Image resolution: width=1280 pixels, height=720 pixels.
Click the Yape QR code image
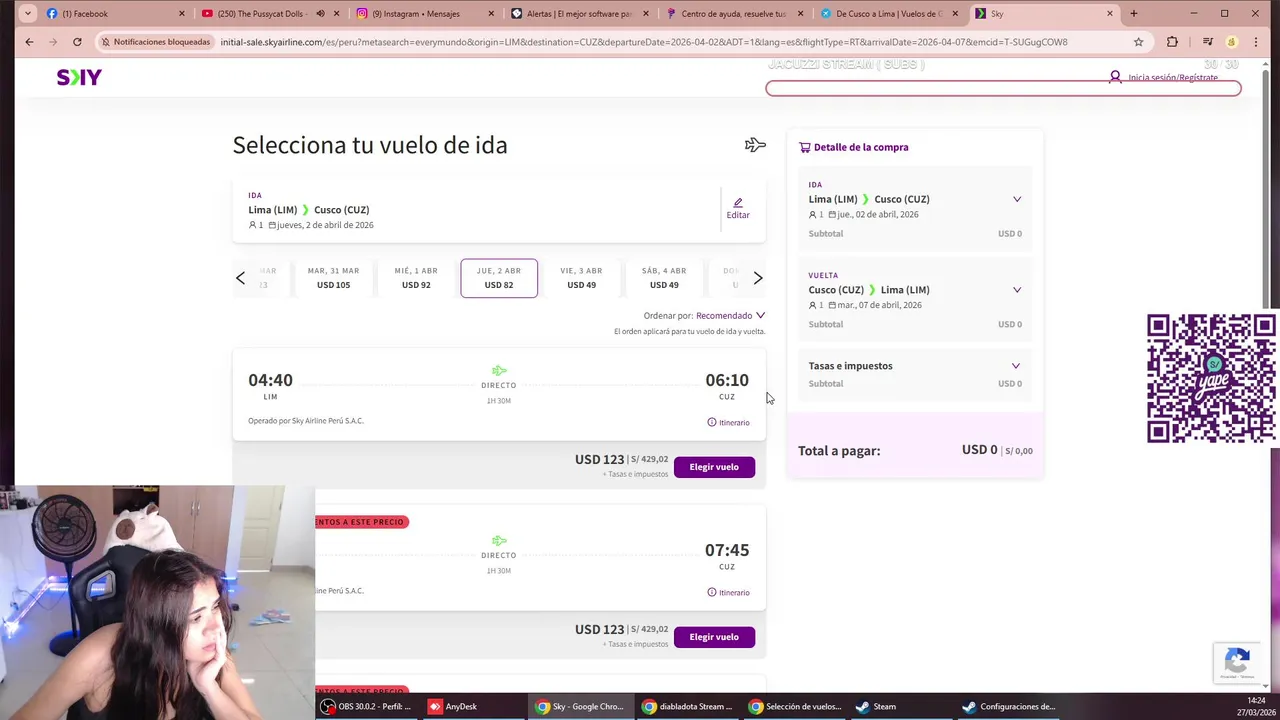1211,378
